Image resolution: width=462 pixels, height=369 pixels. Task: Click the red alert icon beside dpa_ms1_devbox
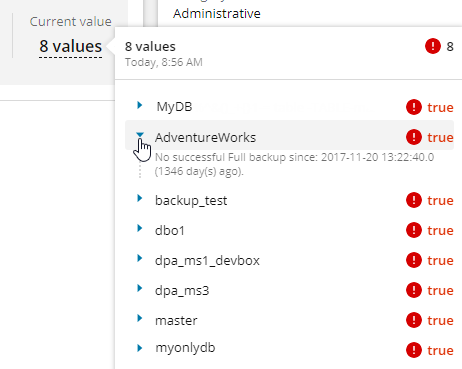point(414,260)
